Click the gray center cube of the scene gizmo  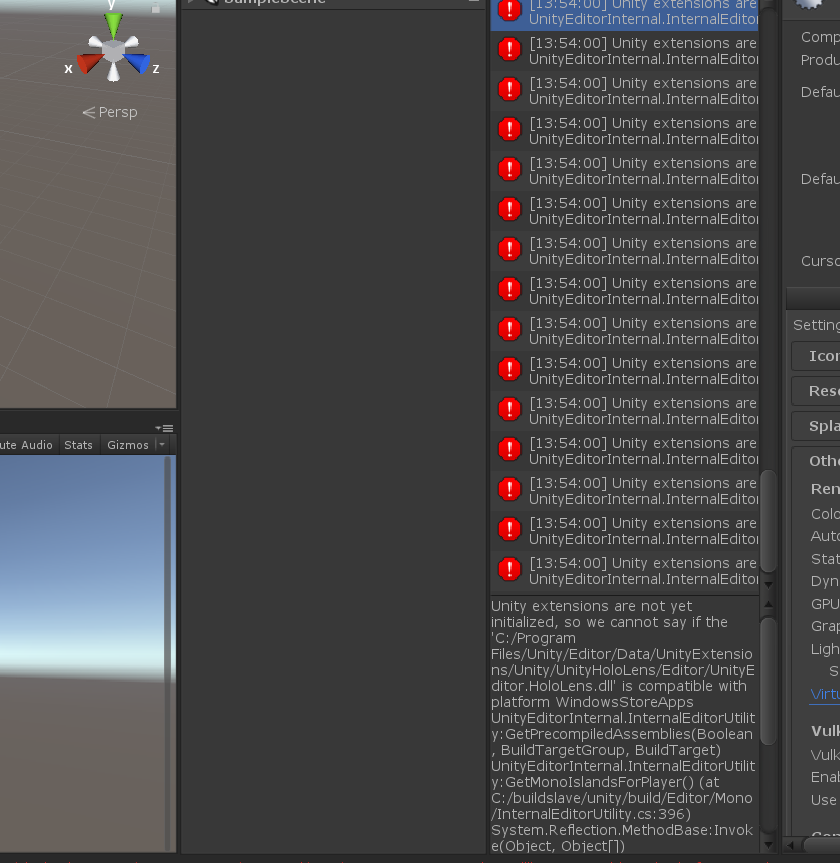[113, 51]
